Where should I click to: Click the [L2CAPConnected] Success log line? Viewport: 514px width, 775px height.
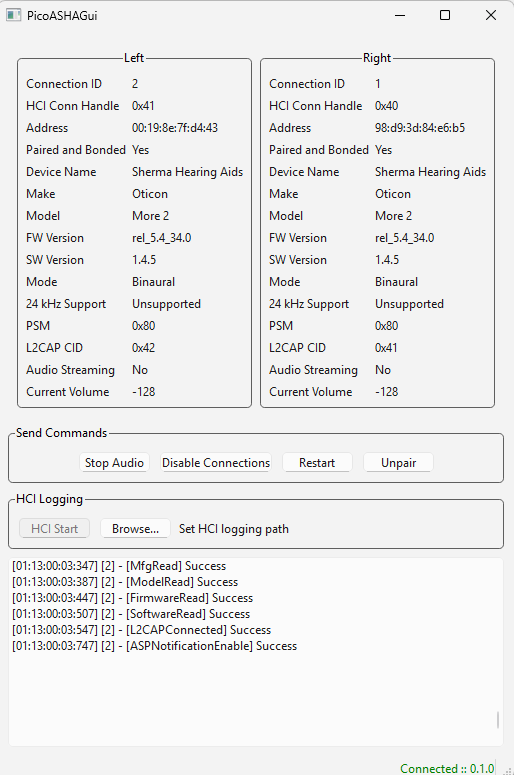[x=141, y=630]
